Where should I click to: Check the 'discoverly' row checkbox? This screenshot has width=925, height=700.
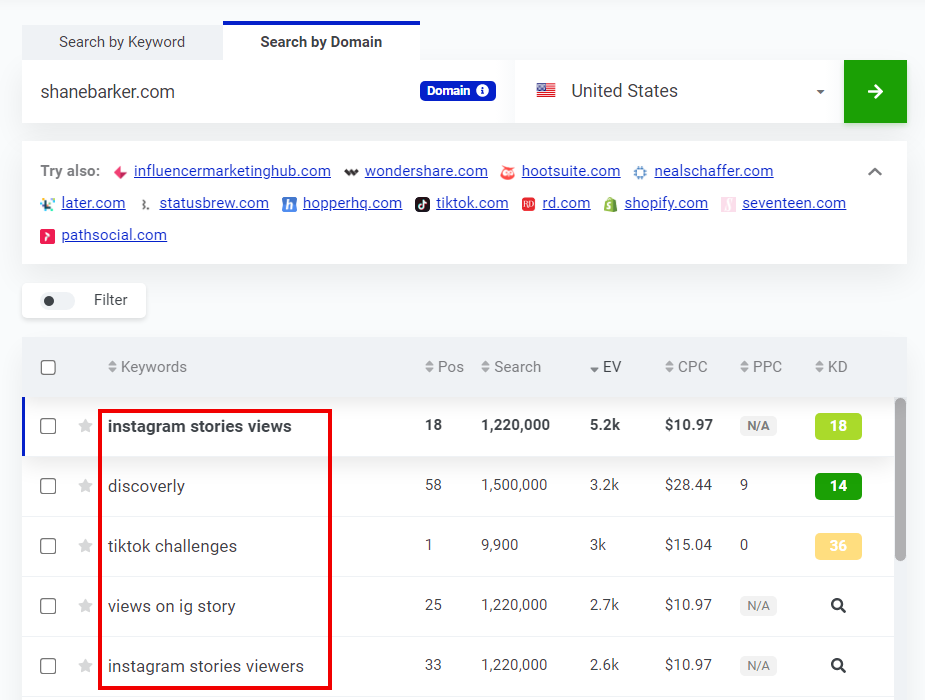point(48,486)
